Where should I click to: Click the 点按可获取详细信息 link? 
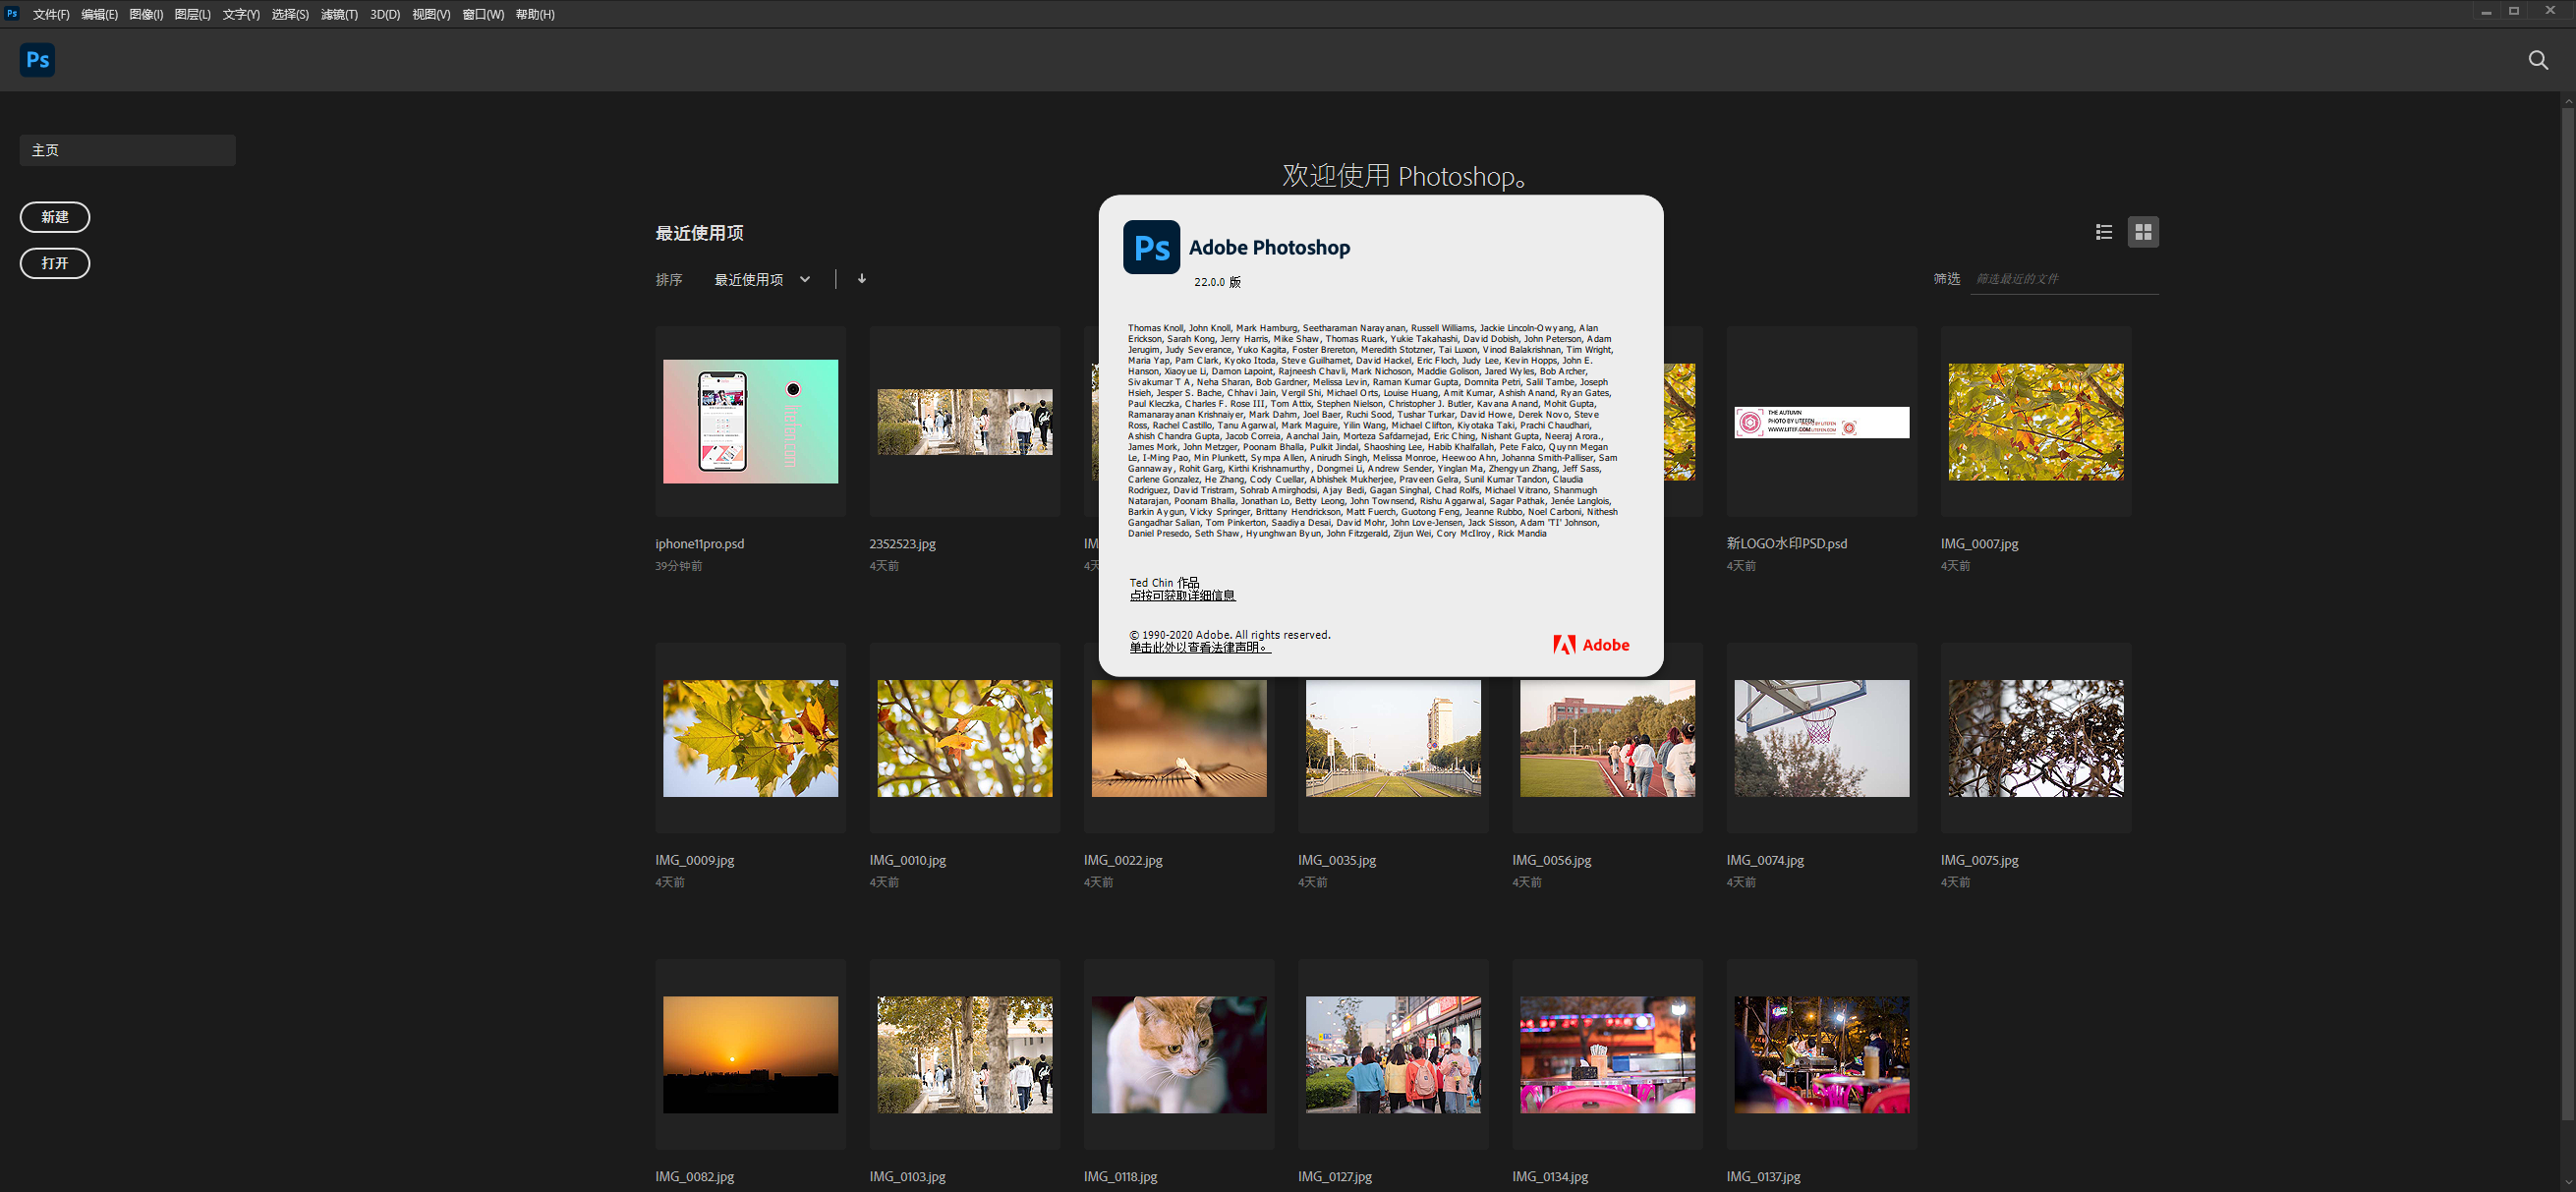coord(1182,596)
